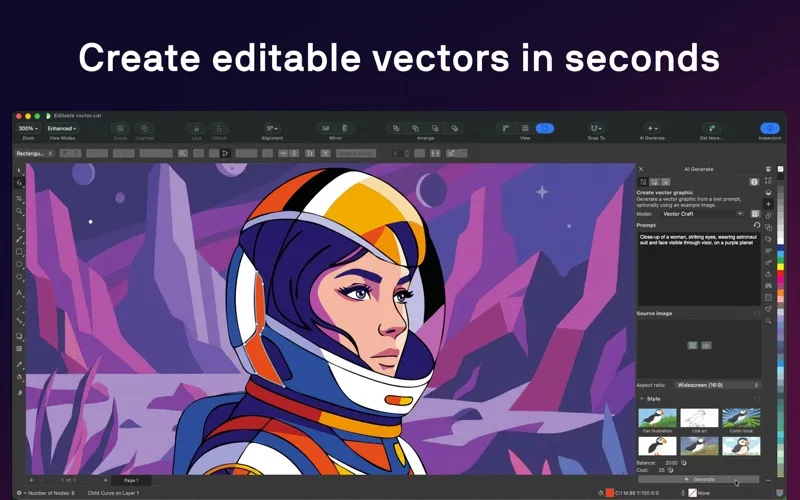This screenshot has width=800, height=500.
Task: Click the Lock object icon
Action: click(196, 129)
